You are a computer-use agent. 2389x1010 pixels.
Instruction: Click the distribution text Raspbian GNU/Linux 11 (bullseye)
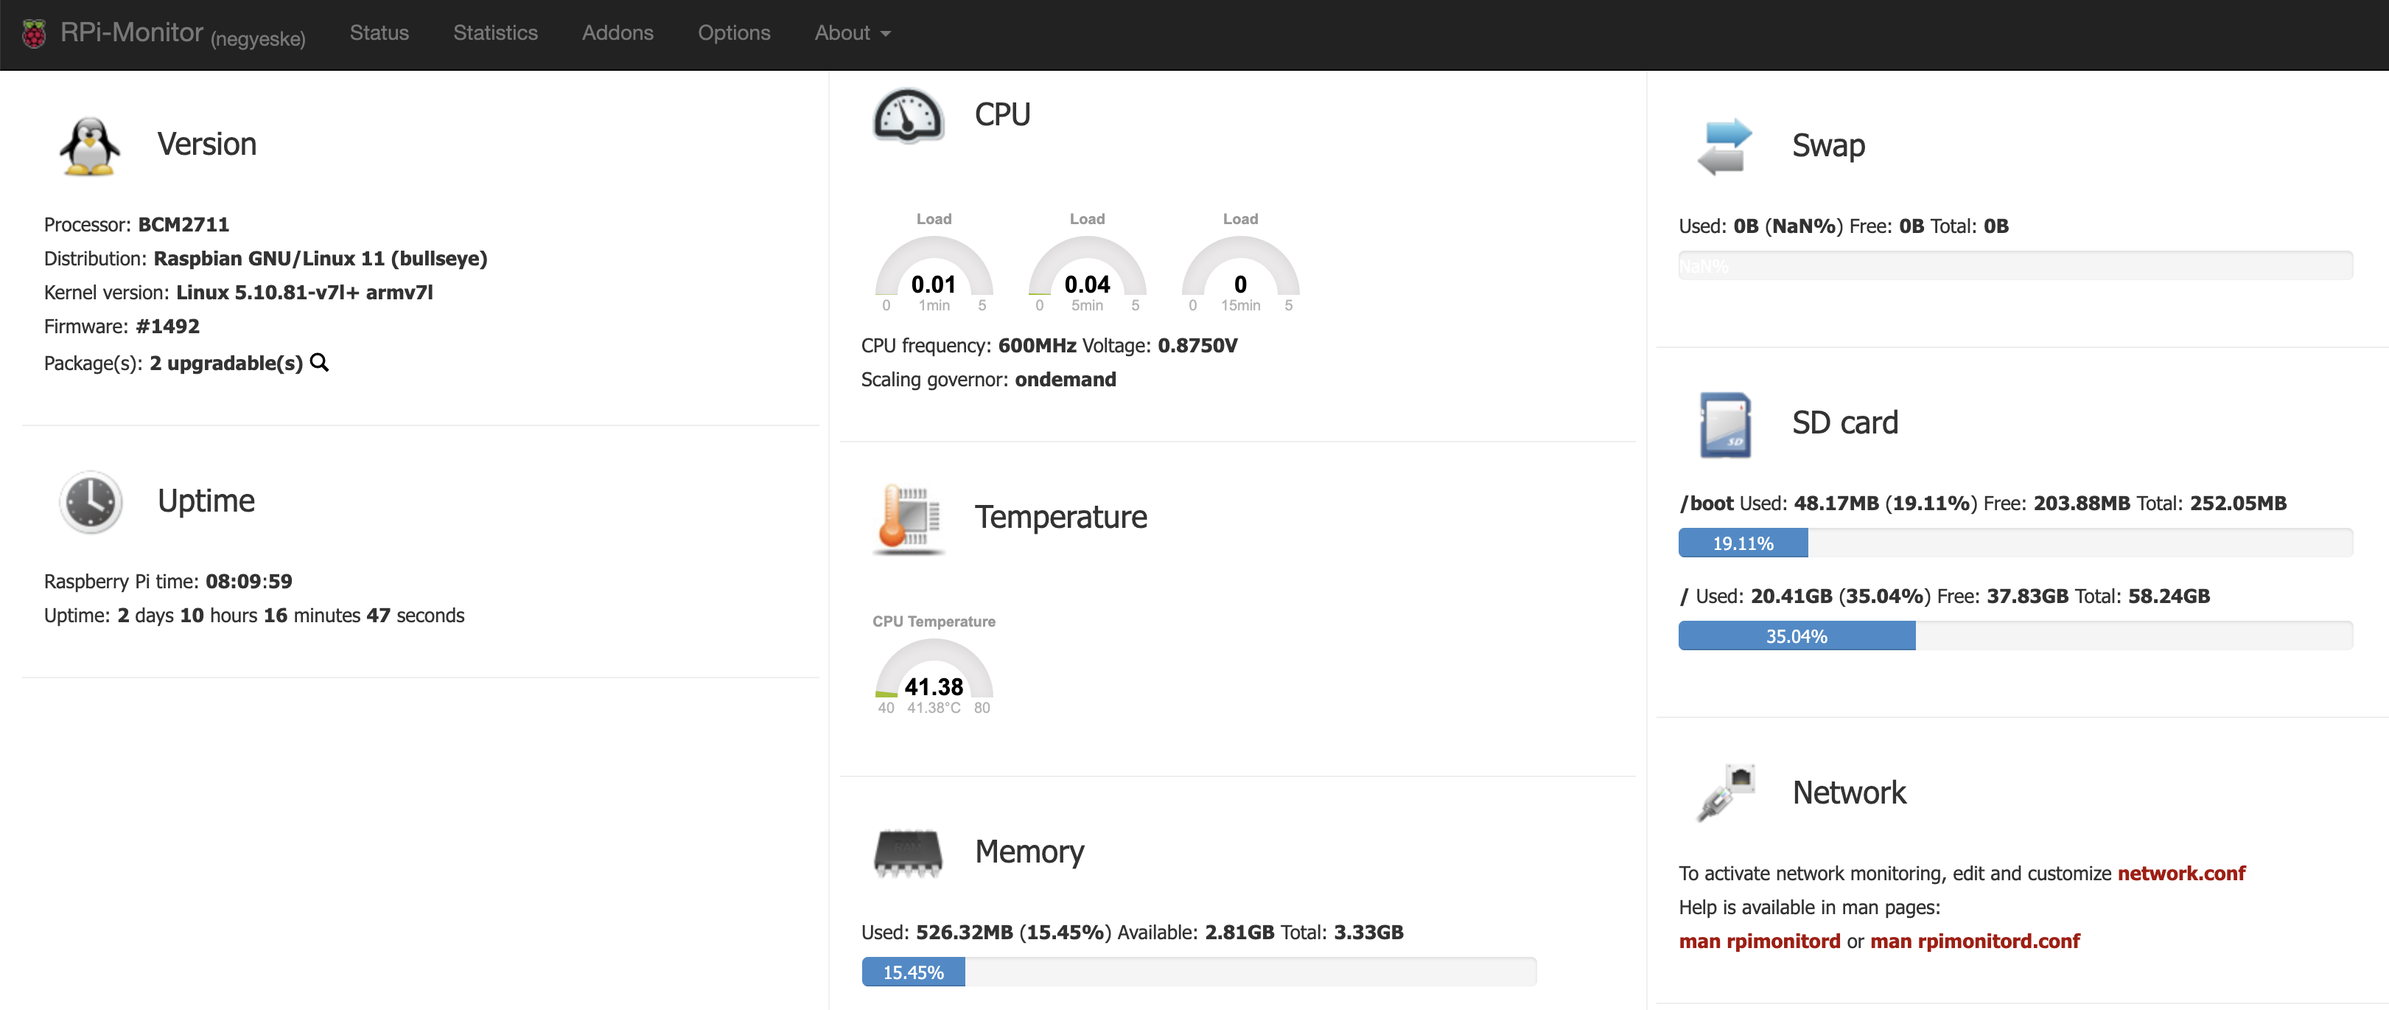[320, 259]
